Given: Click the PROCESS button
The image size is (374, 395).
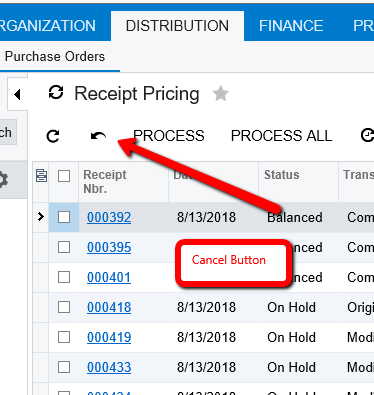Looking at the screenshot, I should pyautogui.click(x=169, y=136).
